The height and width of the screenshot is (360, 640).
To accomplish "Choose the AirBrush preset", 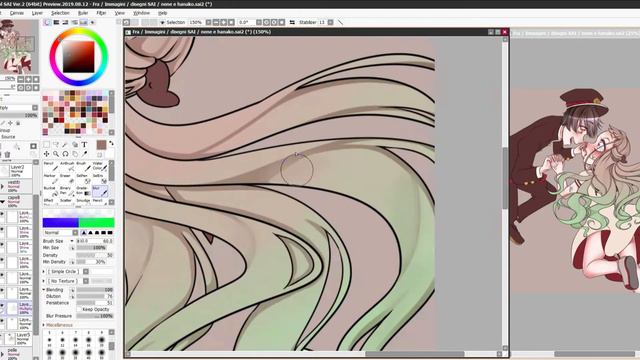I will 67,166.
